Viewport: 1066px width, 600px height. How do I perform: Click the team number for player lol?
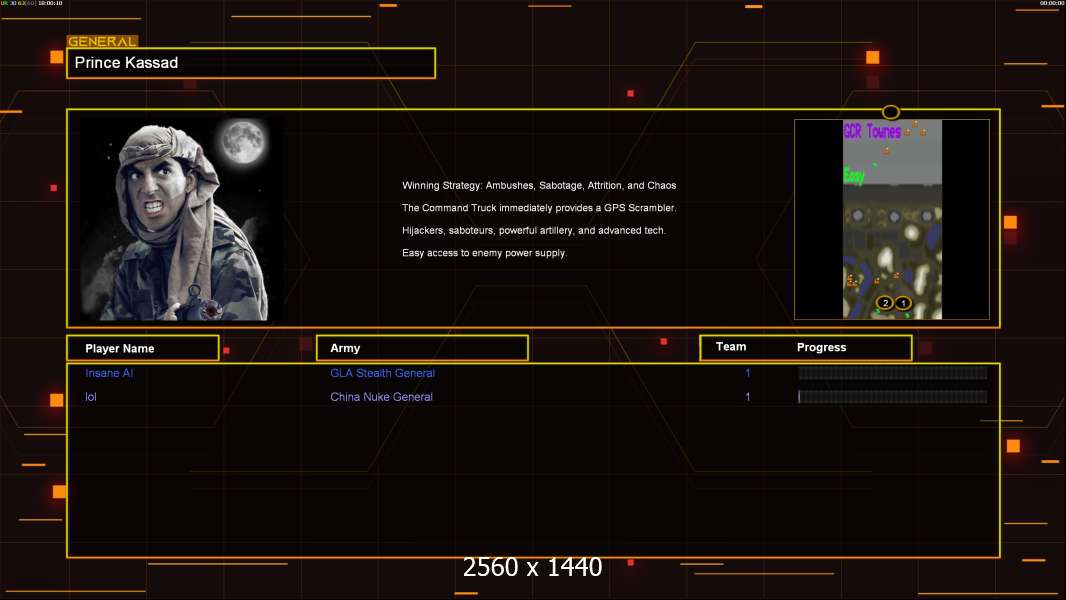click(x=747, y=397)
